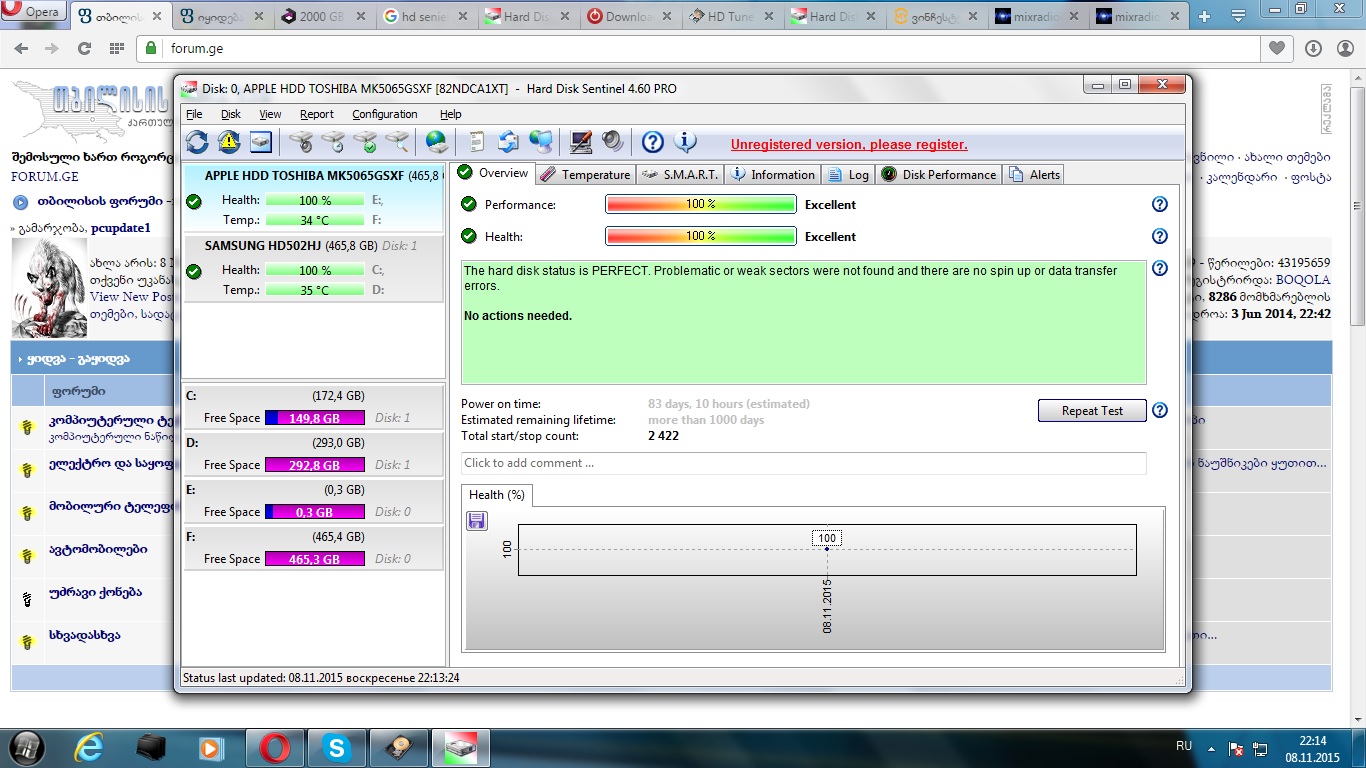Click Opera's back navigation arrow
The image size is (1366, 768).
point(21,48)
